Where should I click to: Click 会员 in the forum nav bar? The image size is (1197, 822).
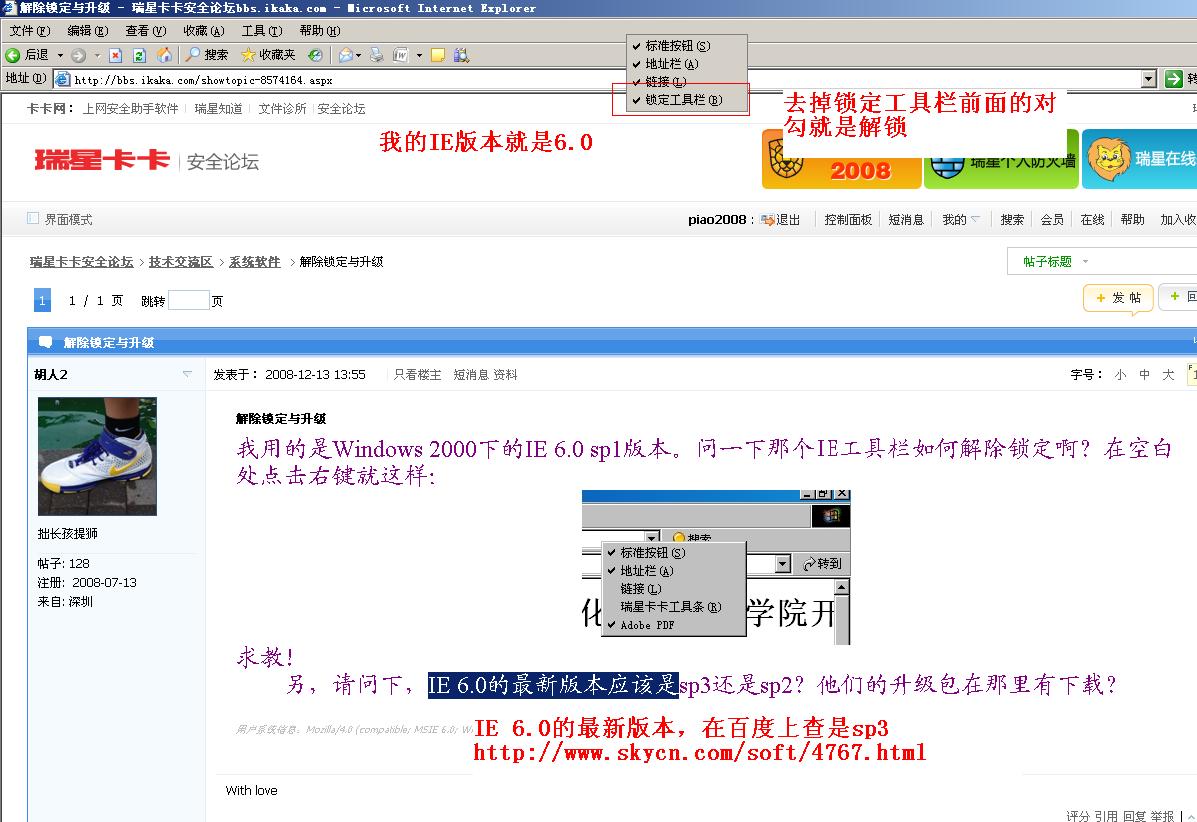pyautogui.click(x=1052, y=220)
